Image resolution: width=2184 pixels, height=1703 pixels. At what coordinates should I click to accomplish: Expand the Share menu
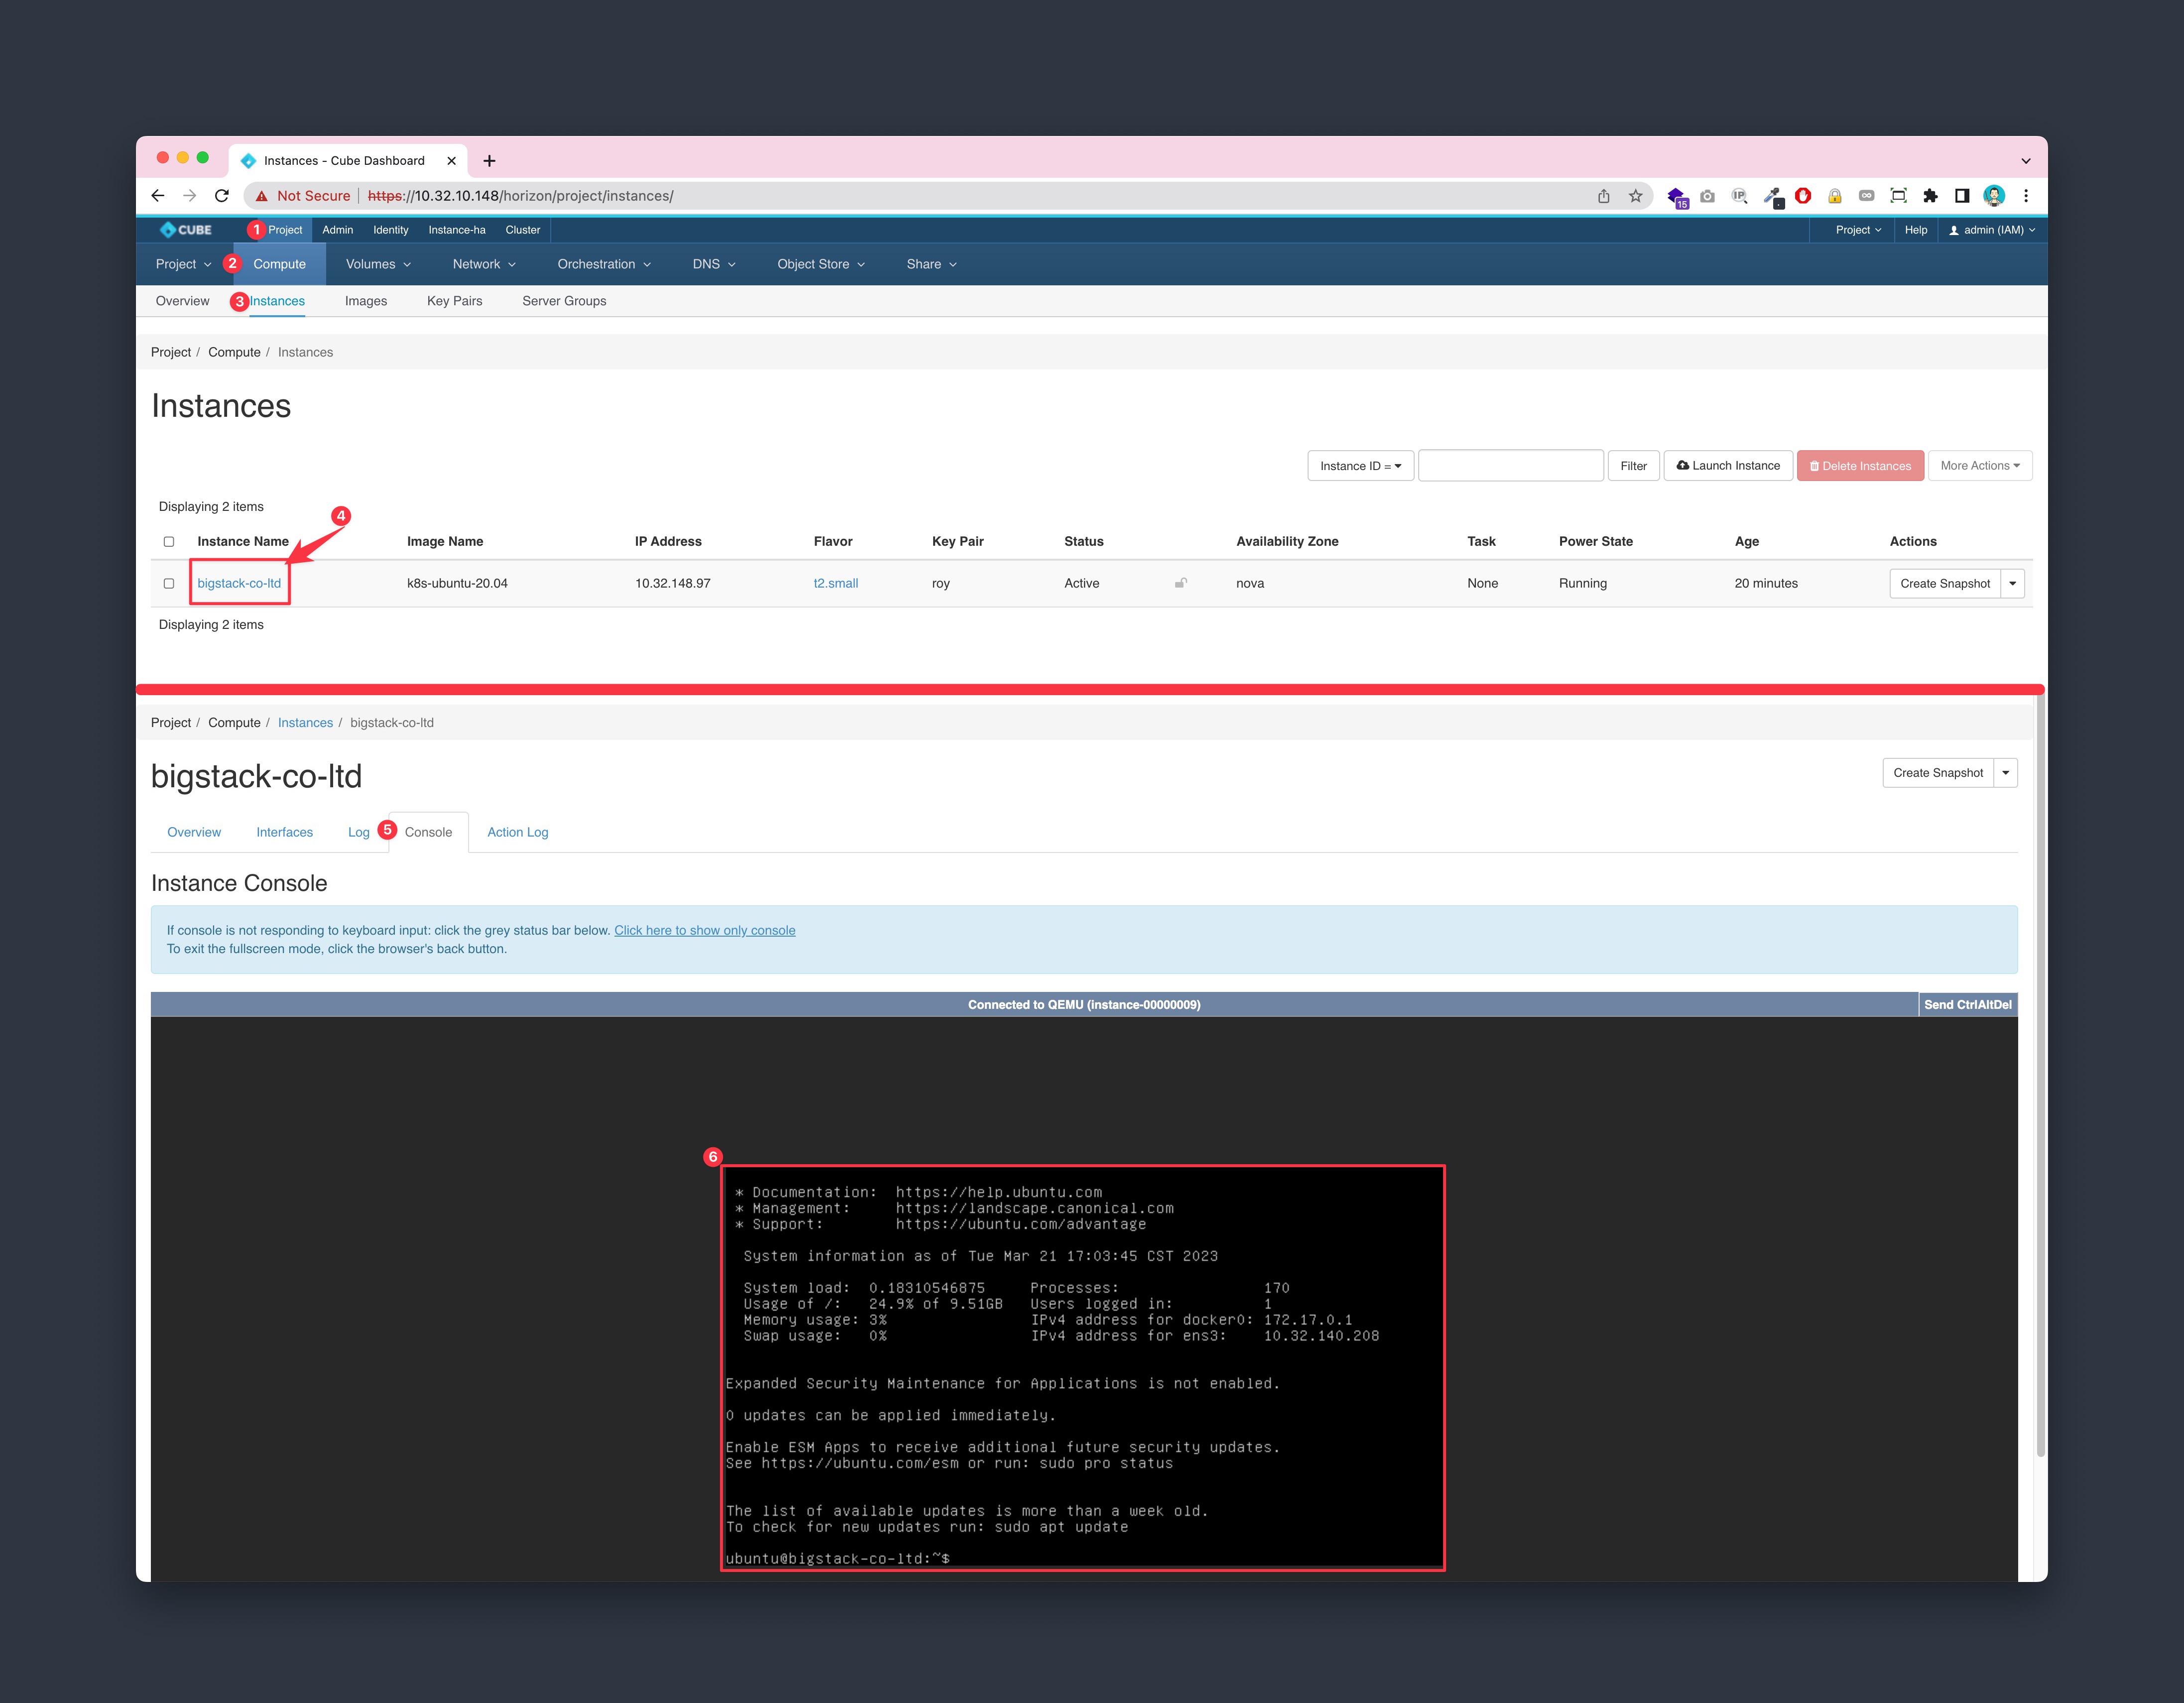(932, 264)
